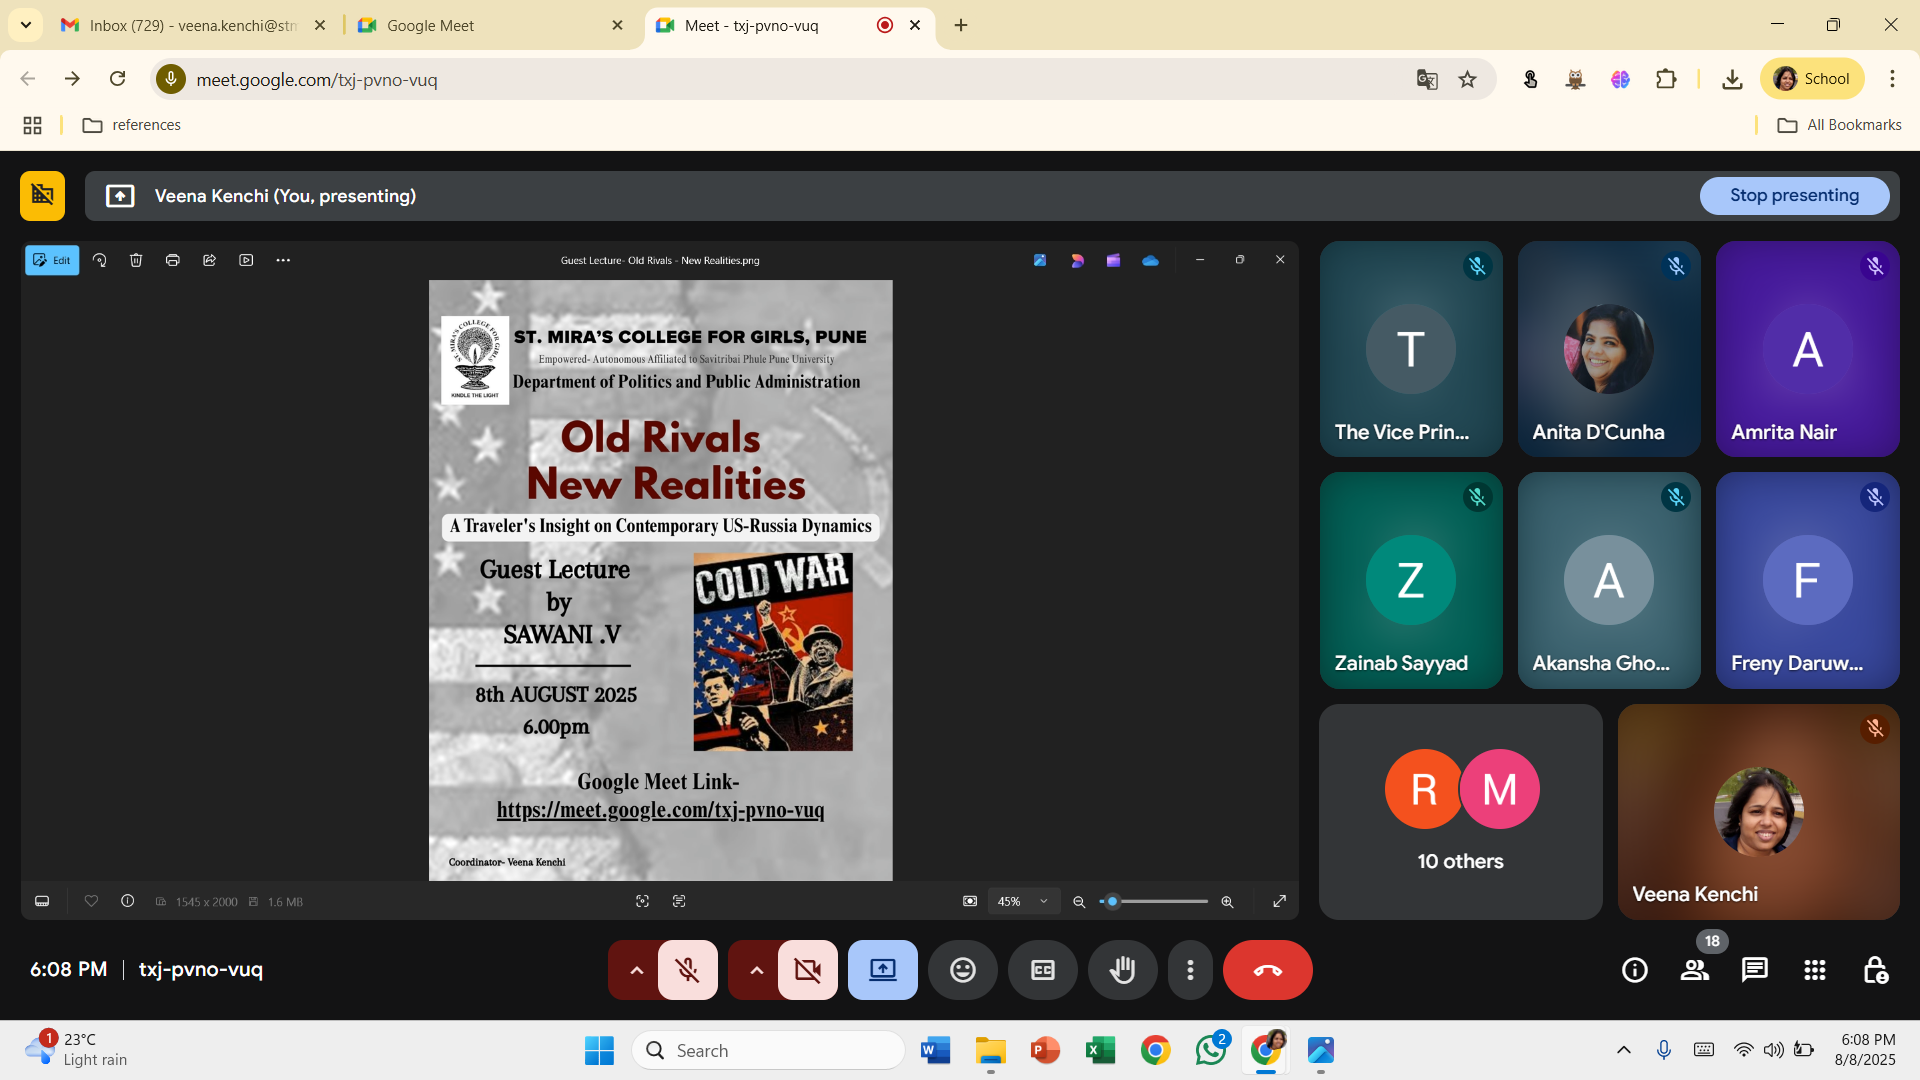Toggle closed captions in Meet
The width and height of the screenshot is (1920, 1080).
pyautogui.click(x=1042, y=970)
